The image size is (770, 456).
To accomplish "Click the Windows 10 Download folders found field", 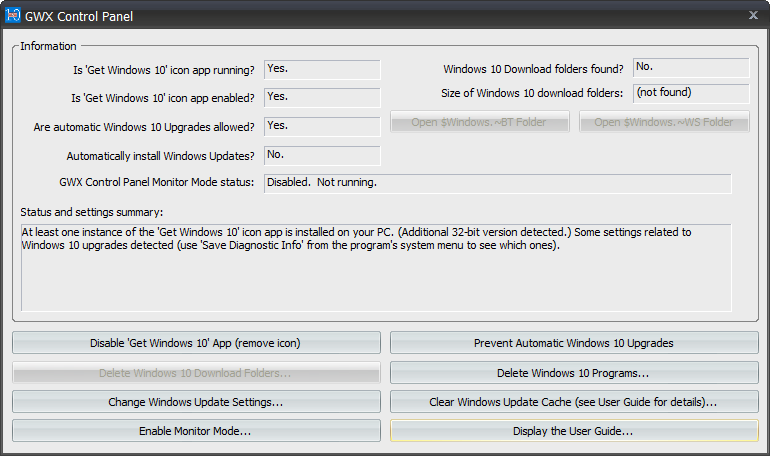I will (x=691, y=68).
